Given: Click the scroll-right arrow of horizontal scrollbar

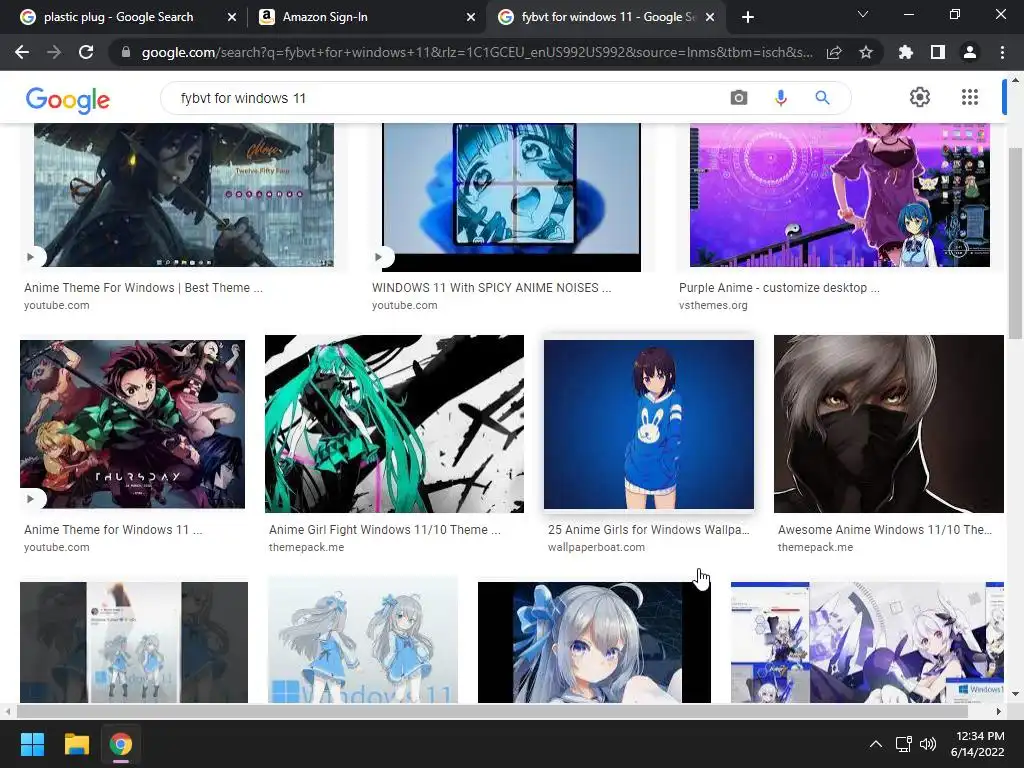Looking at the screenshot, I should click(999, 711).
